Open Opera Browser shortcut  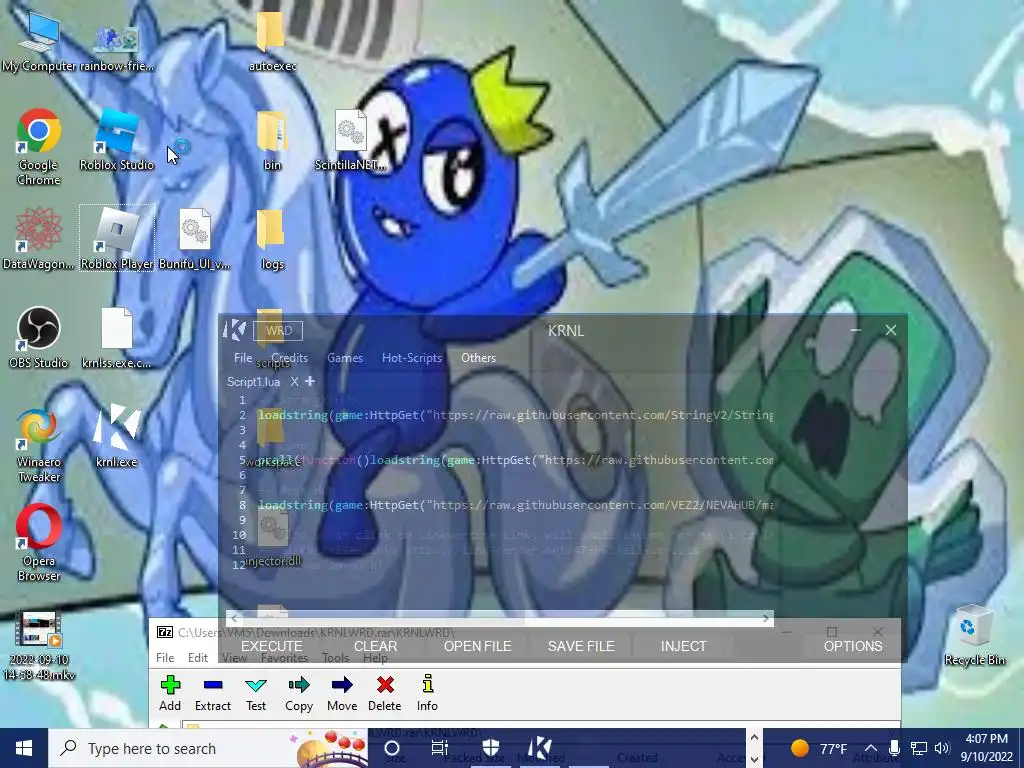tap(39, 542)
